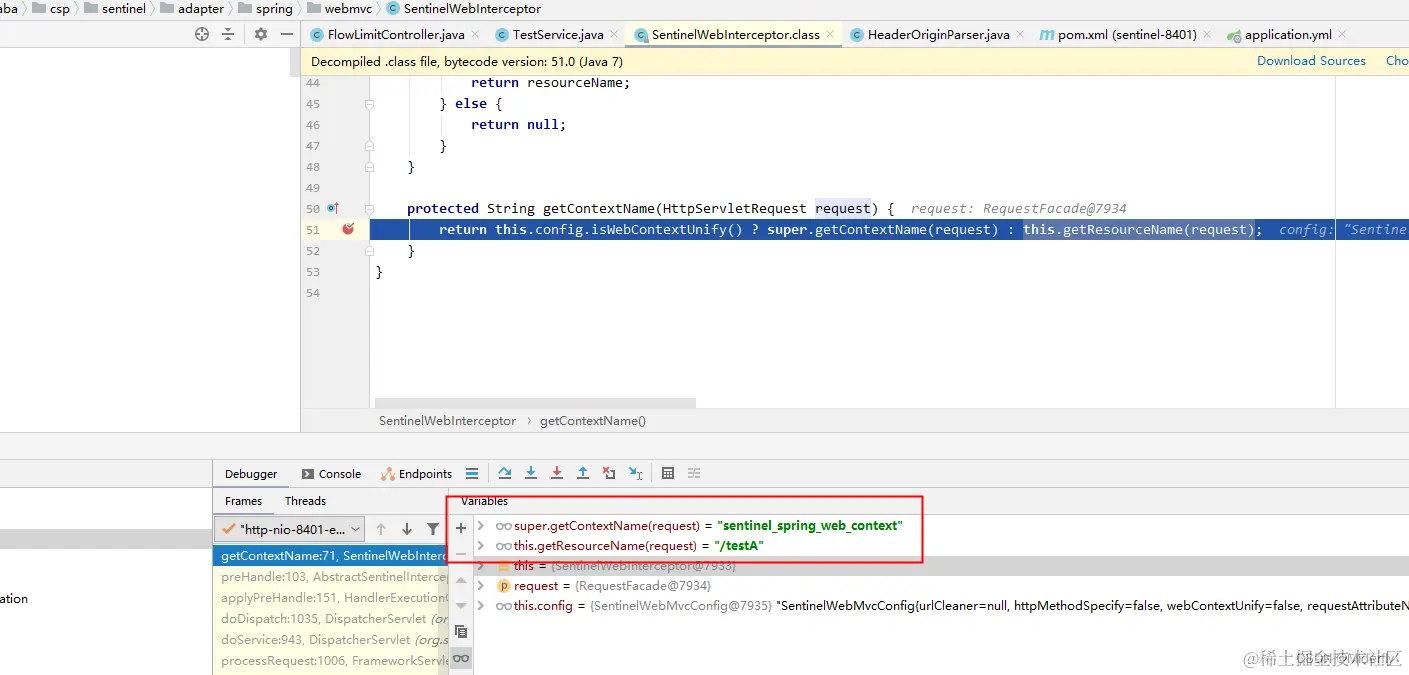Screen dimensions: 1409x675
Task: Click the frames filter funnel icon
Action: click(433, 529)
